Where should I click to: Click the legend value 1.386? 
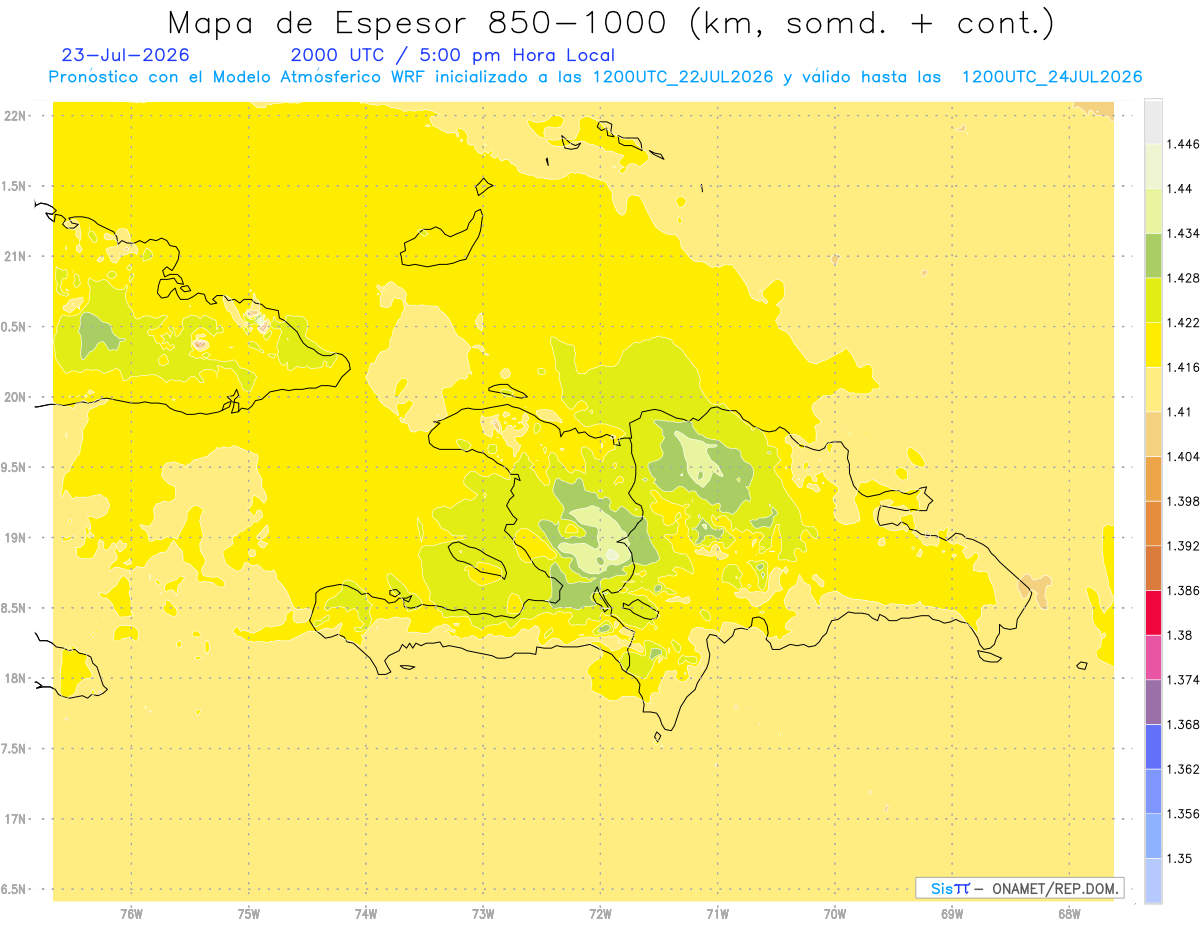[1183, 591]
